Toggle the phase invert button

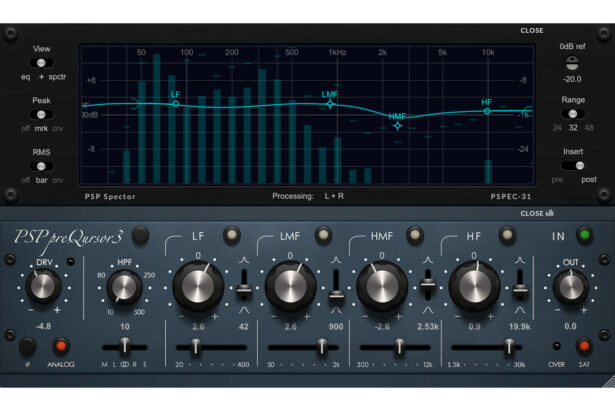coord(27,346)
